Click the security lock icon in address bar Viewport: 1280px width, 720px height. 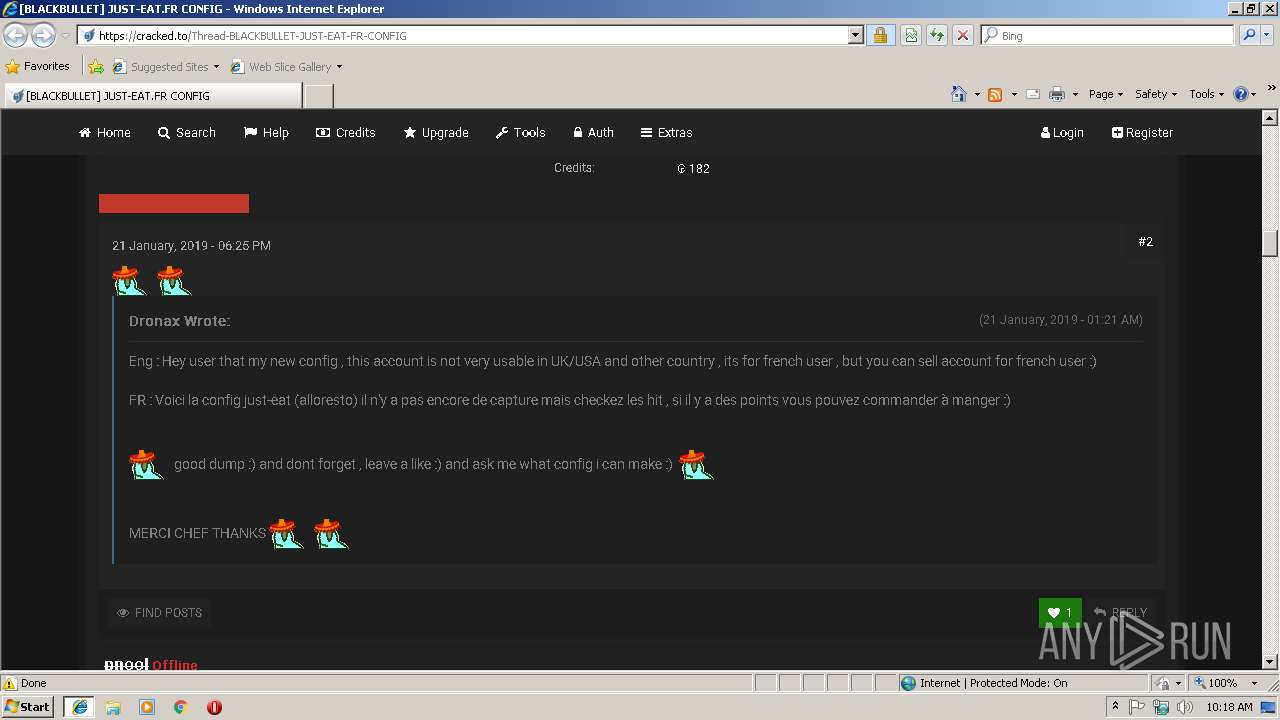click(x=879, y=35)
